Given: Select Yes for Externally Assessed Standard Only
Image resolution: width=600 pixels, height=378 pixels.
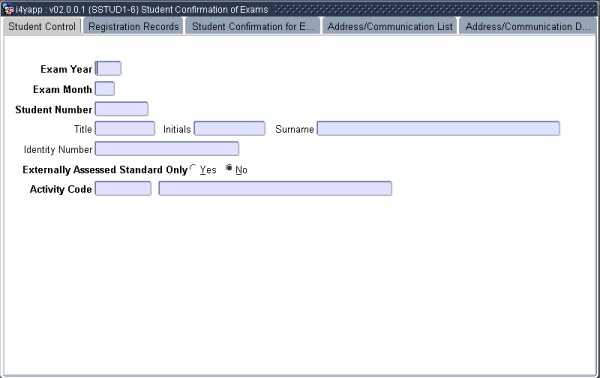Looking at the screenshot, I should 193,168.
